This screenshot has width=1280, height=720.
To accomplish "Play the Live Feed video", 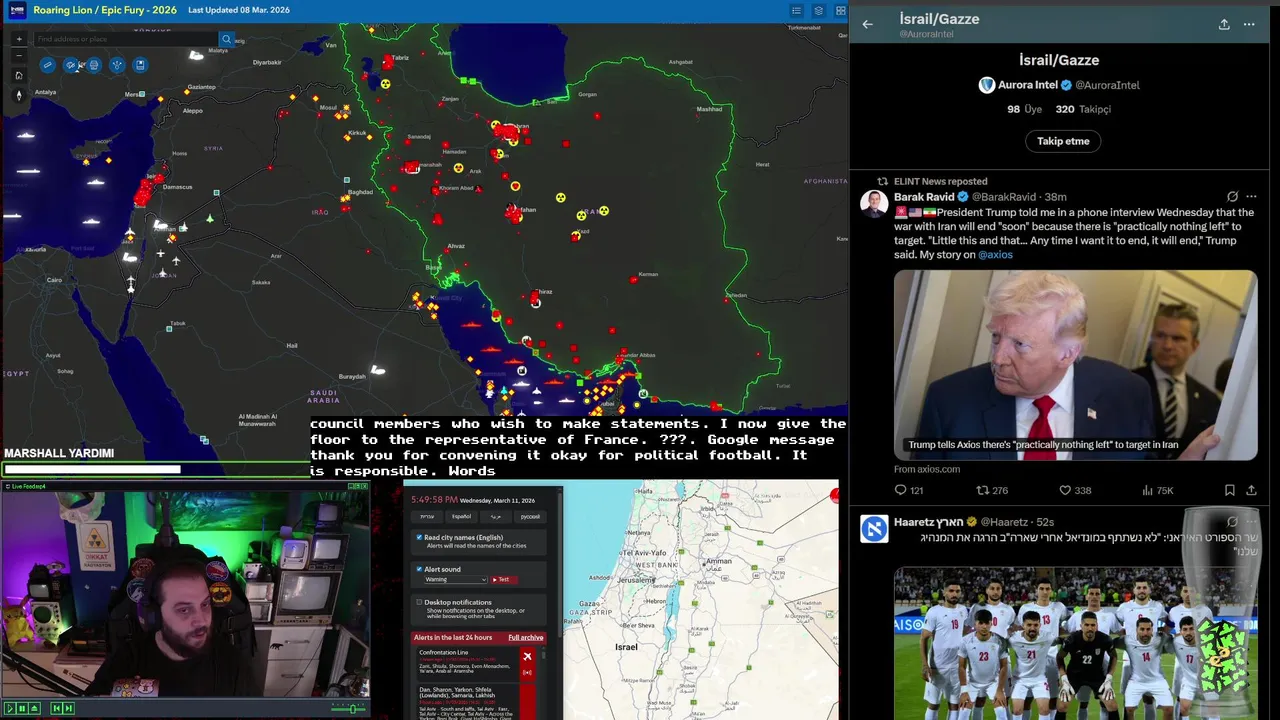I will click(x=10, y=709).
